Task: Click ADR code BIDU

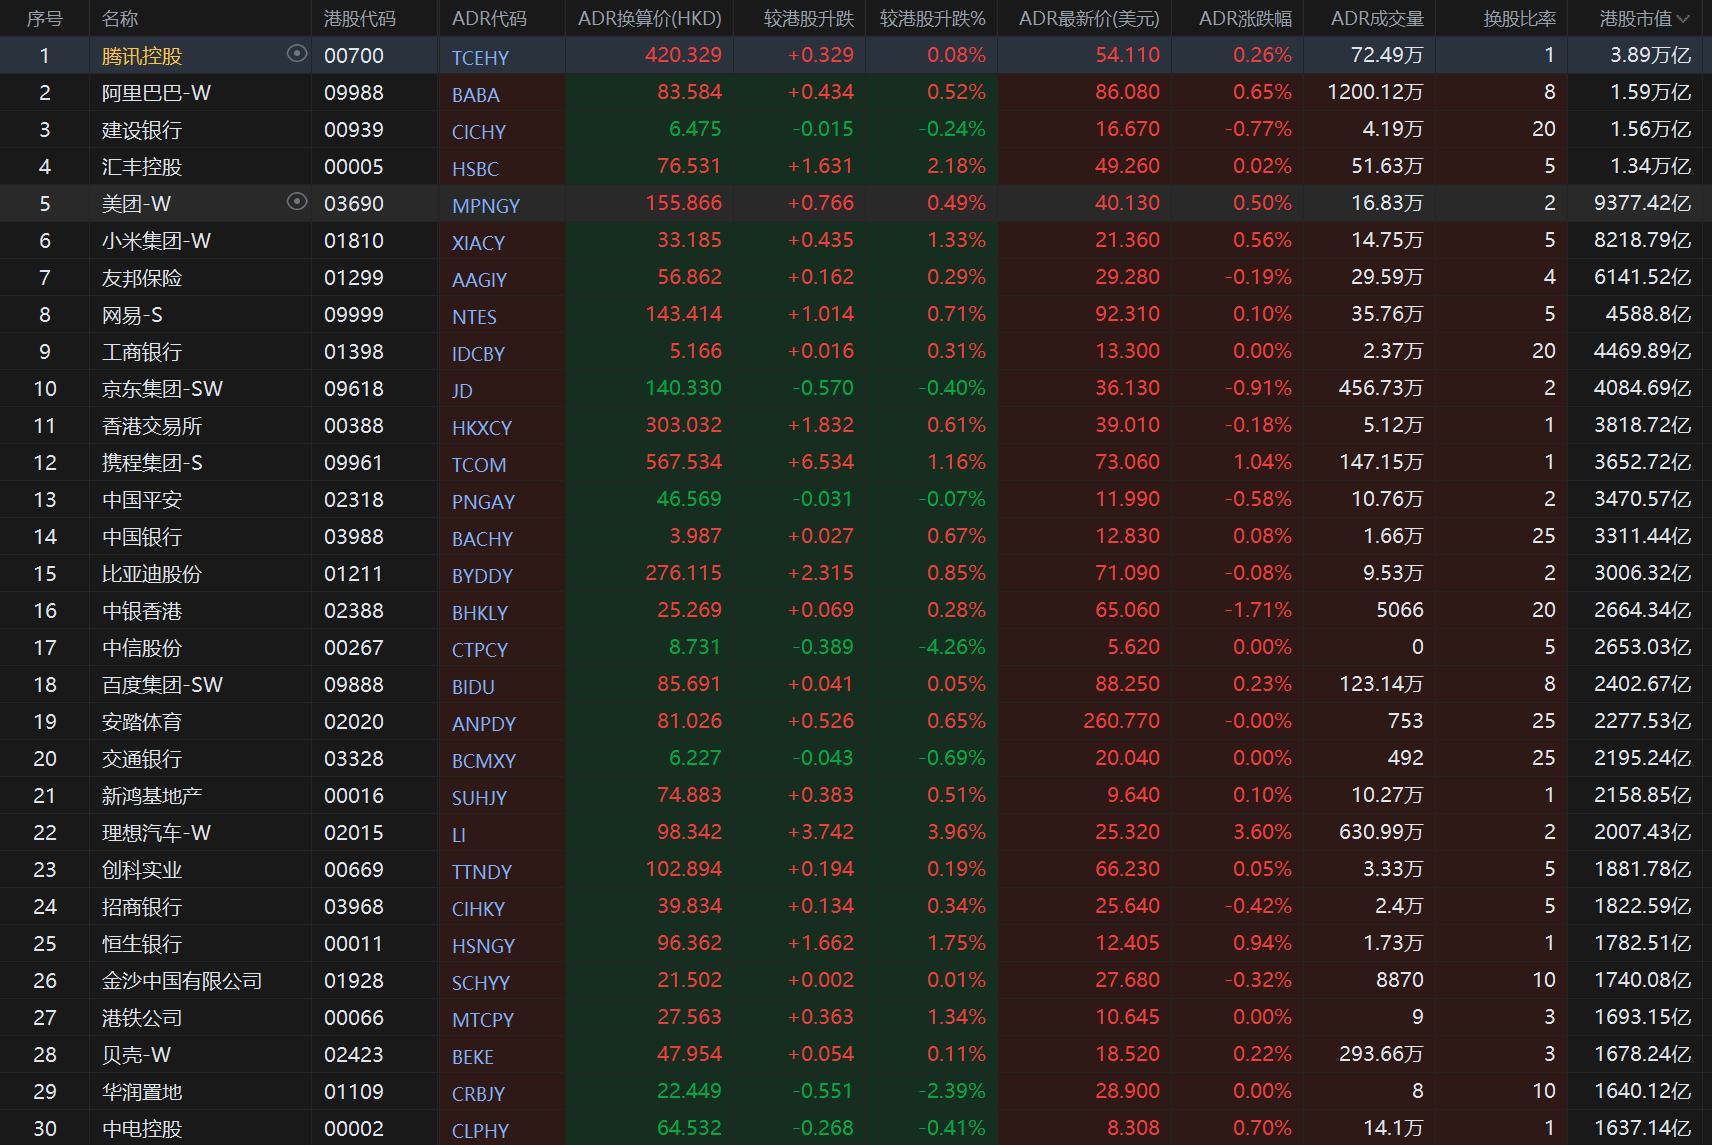Action: 473,687
